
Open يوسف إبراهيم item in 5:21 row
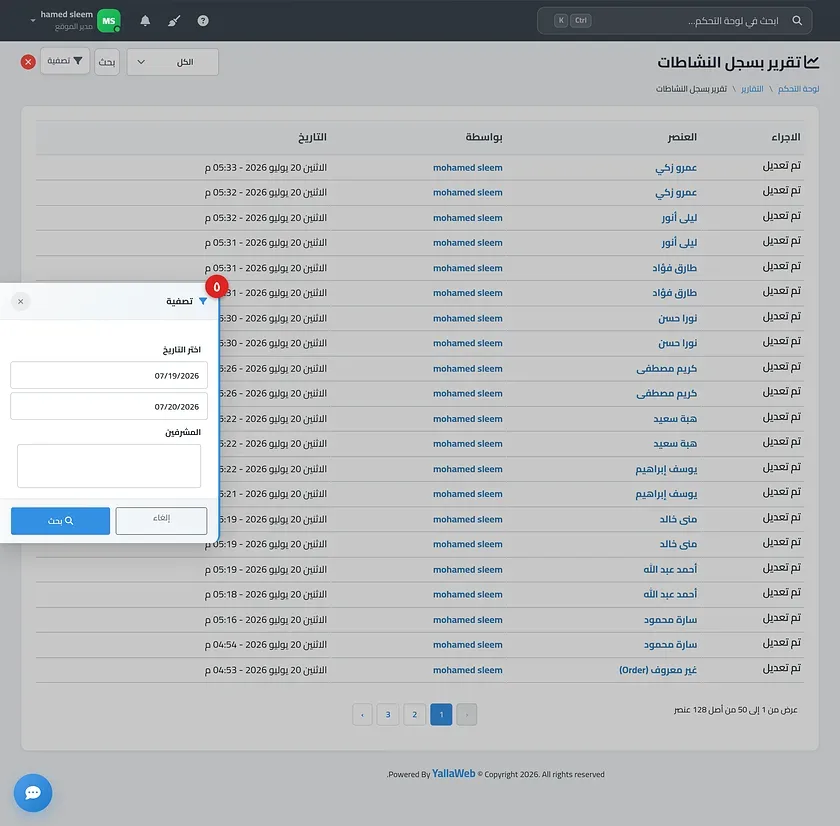click(x=666, y=494)
